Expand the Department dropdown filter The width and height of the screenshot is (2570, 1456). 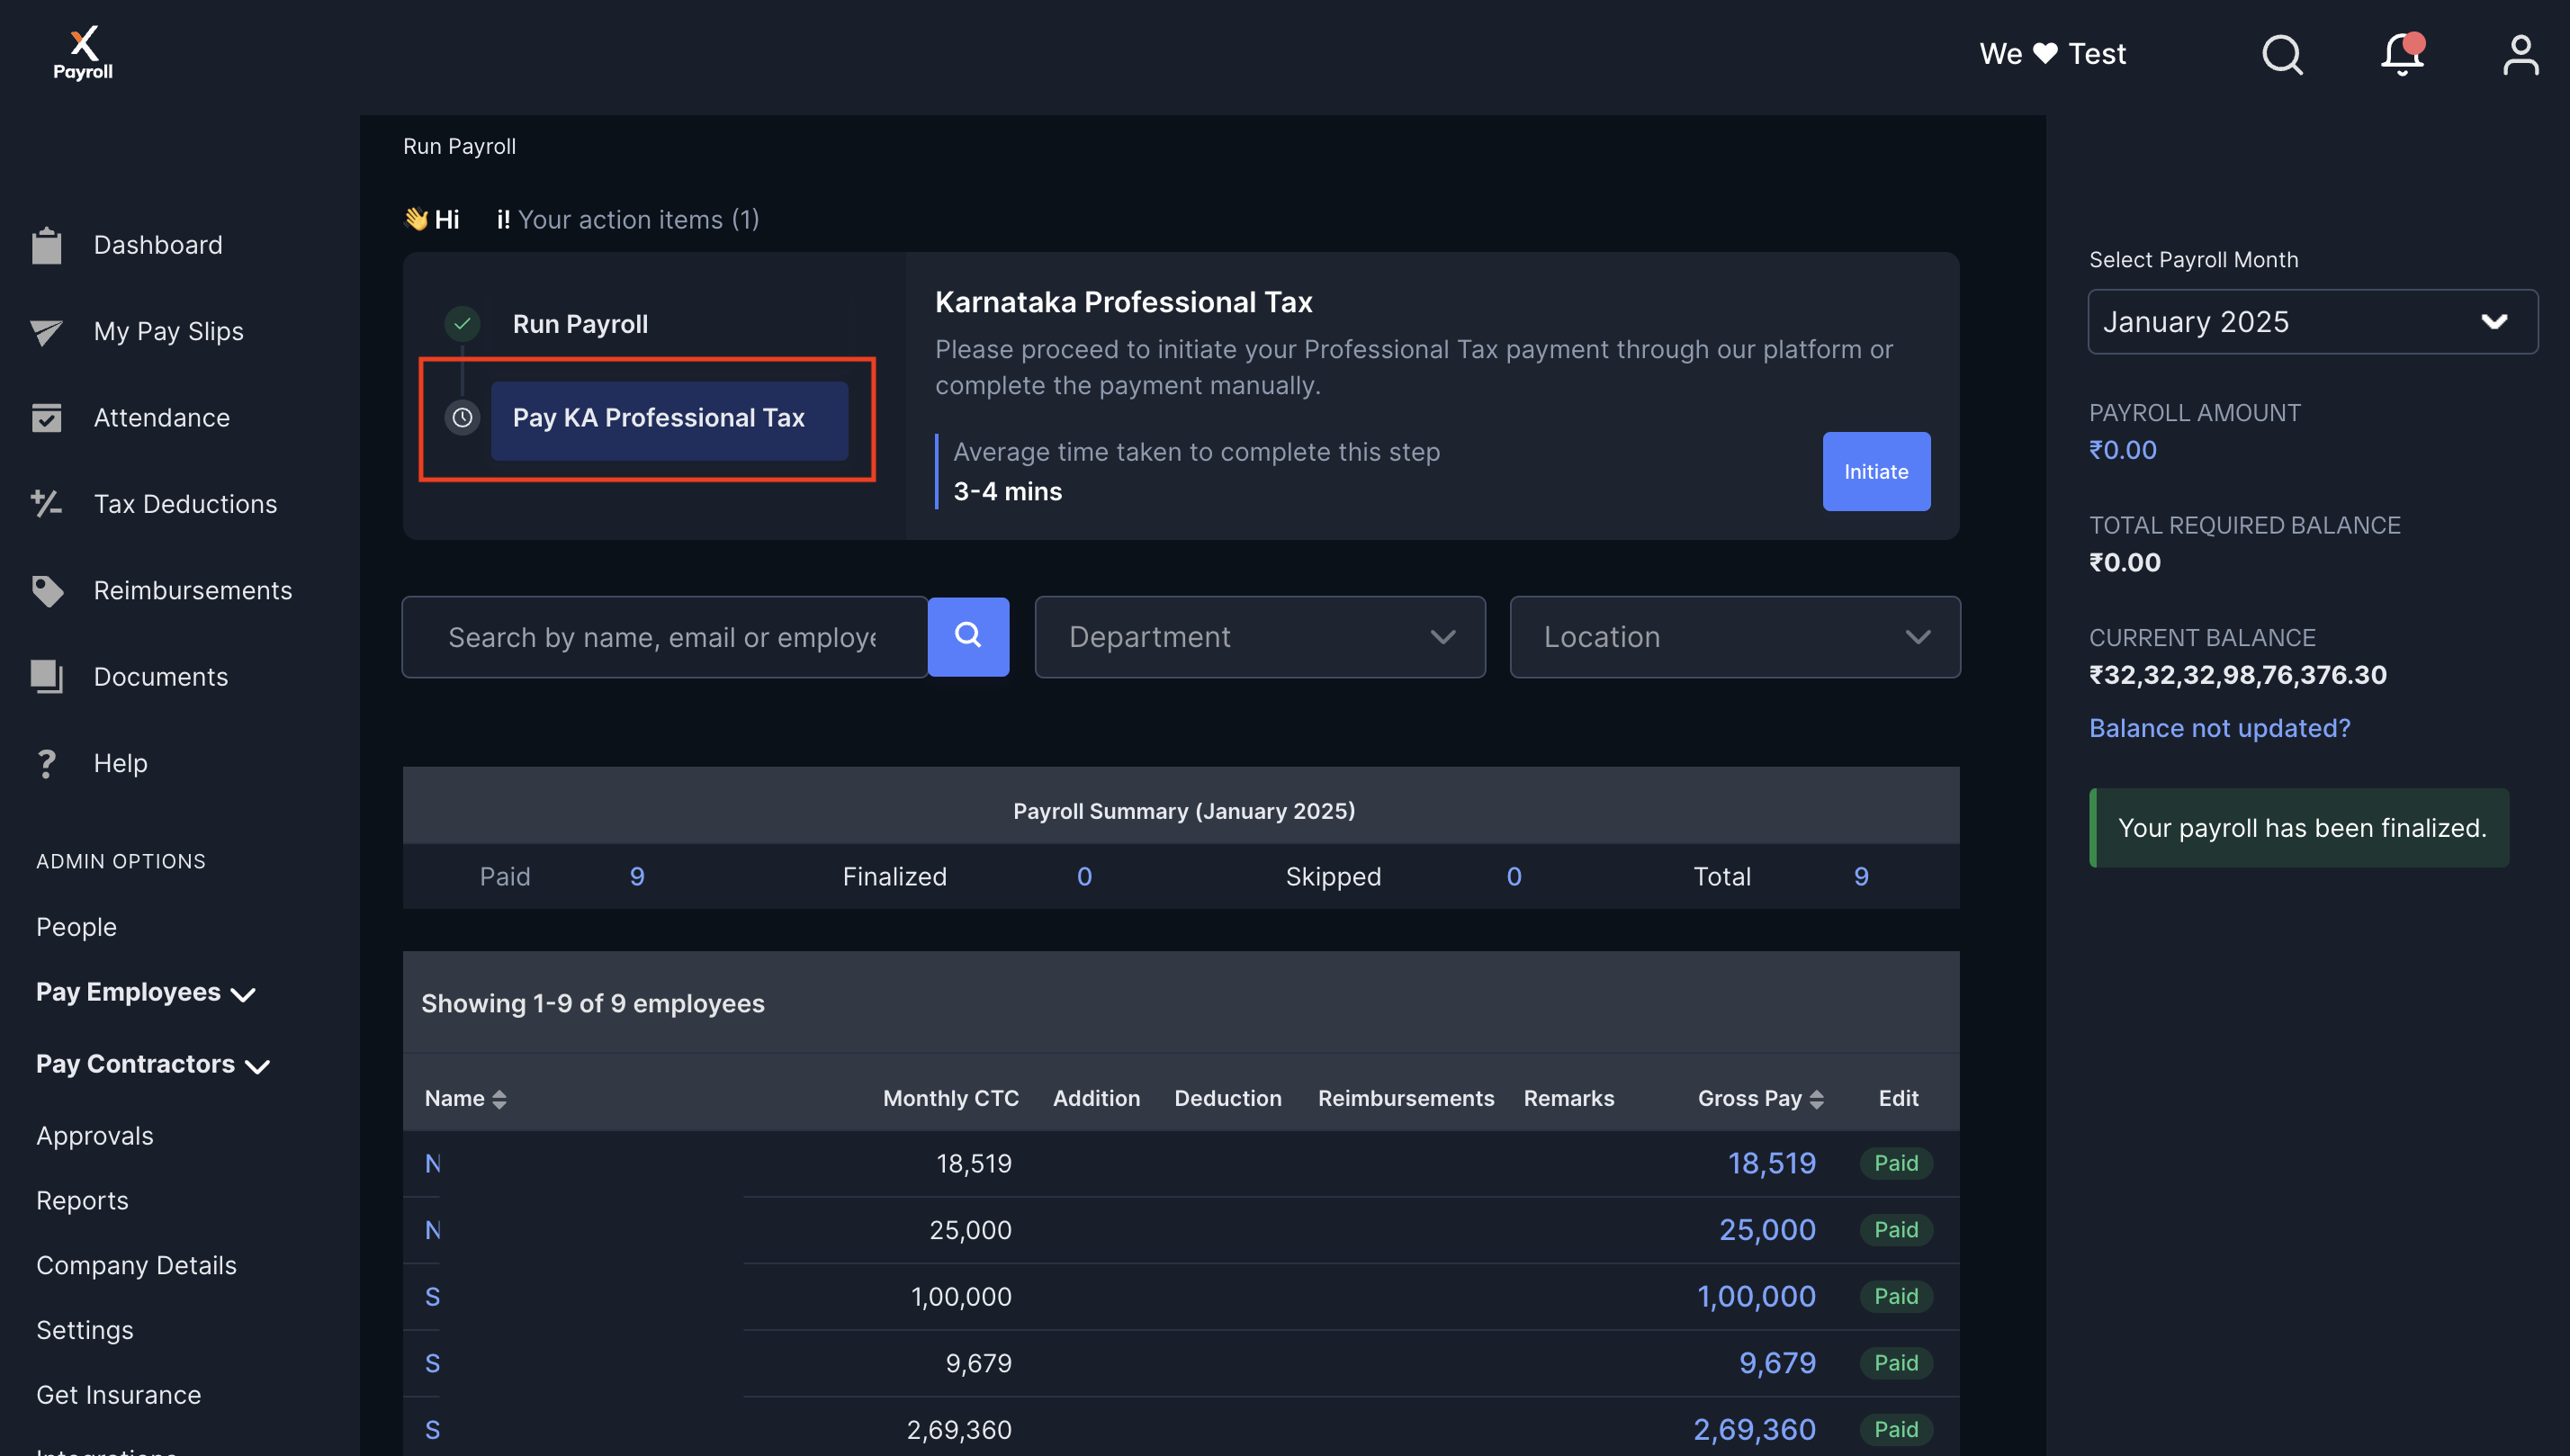1261,635
